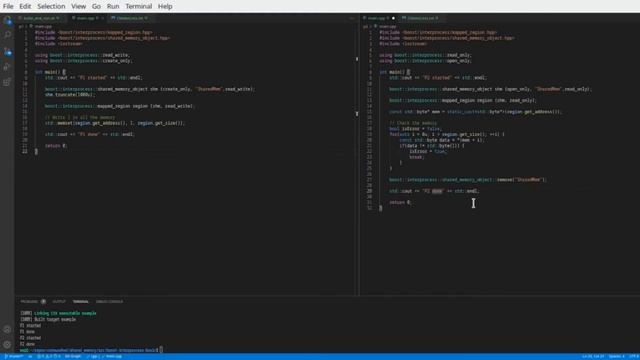Click the shared_memory_object open_only line

[490, 89]
